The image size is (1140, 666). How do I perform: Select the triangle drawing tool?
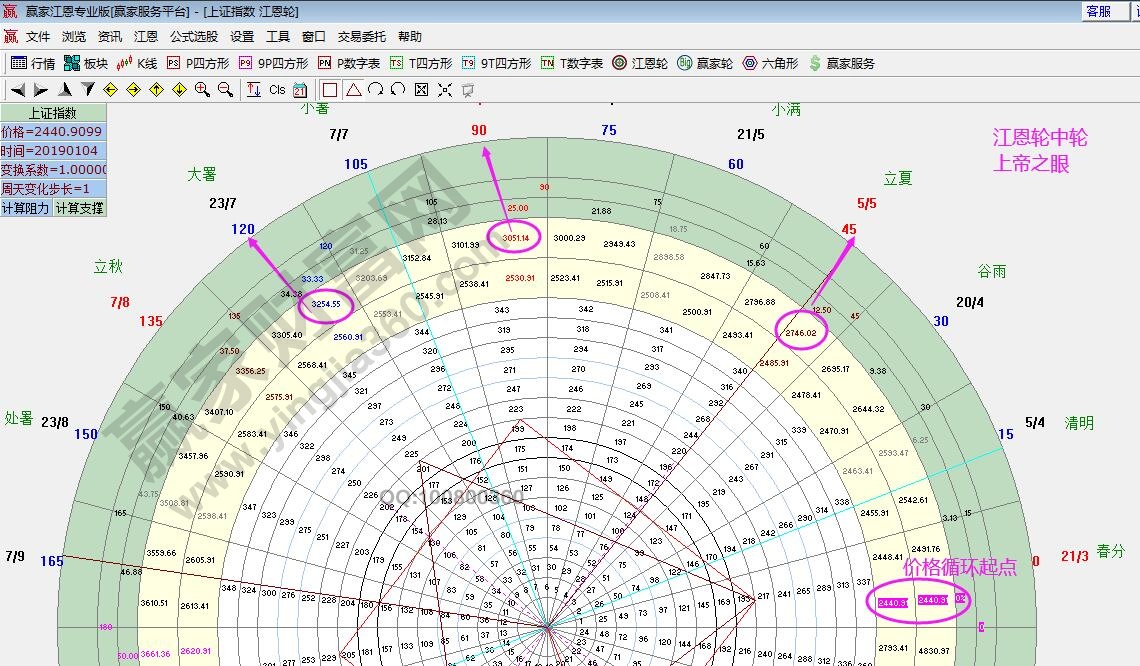click(x=352, y=90)
